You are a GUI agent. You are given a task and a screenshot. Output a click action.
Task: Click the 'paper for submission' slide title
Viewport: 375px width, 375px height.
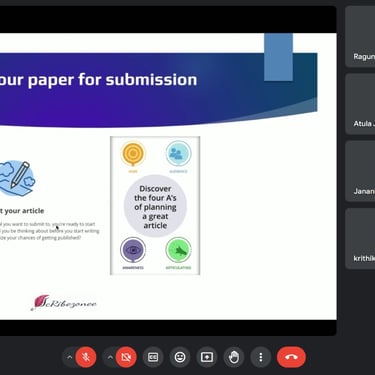coord(112,80)
